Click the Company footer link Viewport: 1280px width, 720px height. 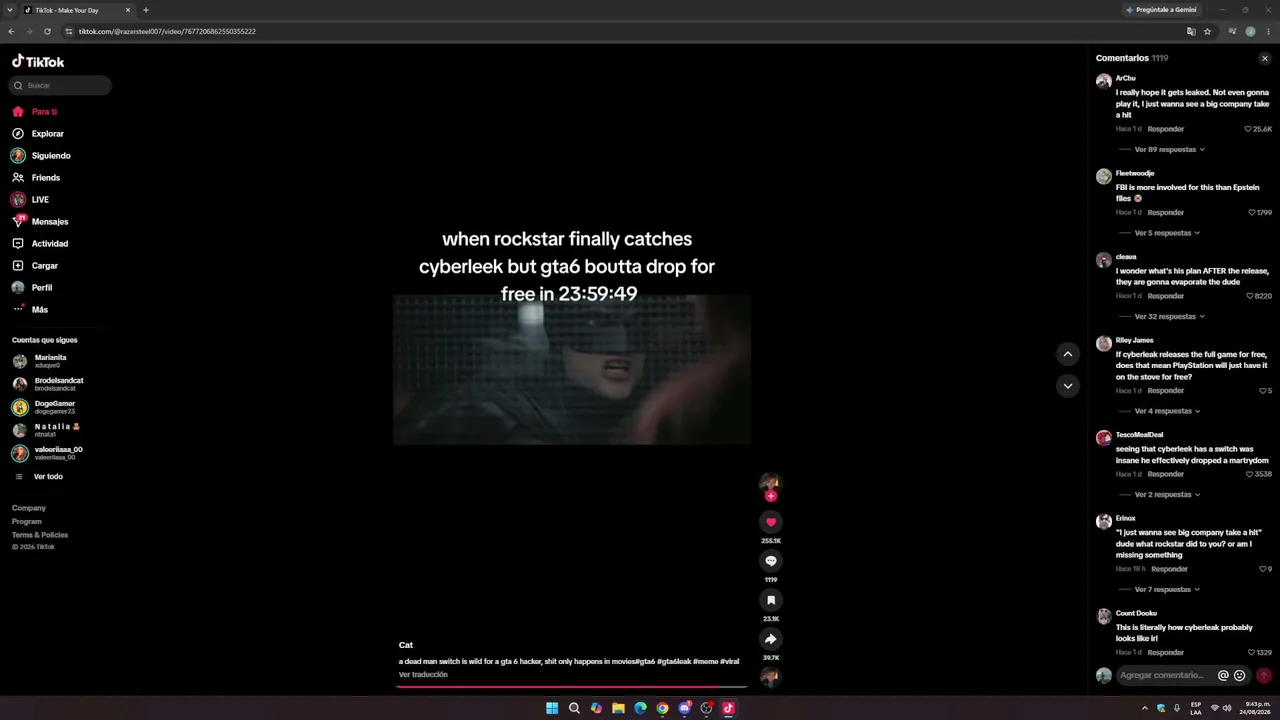coord(29,508)
